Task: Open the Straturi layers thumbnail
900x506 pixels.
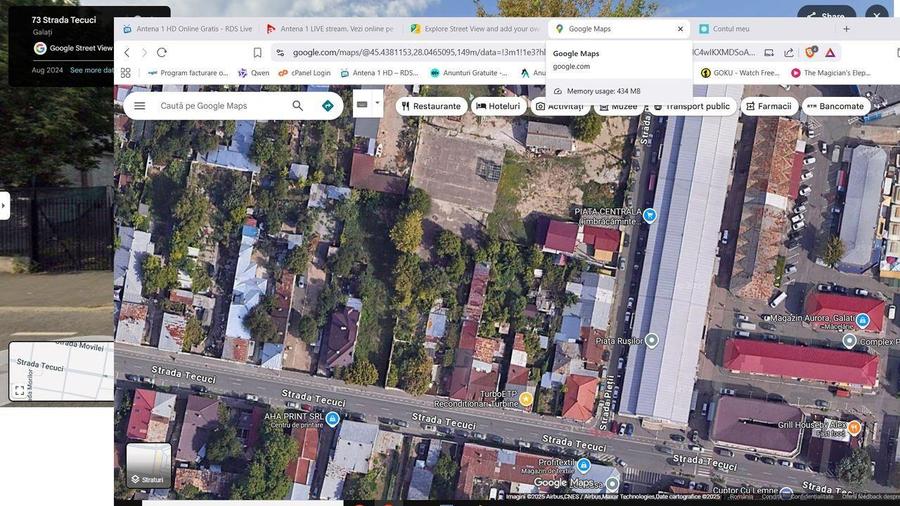Action: point(148,465)
